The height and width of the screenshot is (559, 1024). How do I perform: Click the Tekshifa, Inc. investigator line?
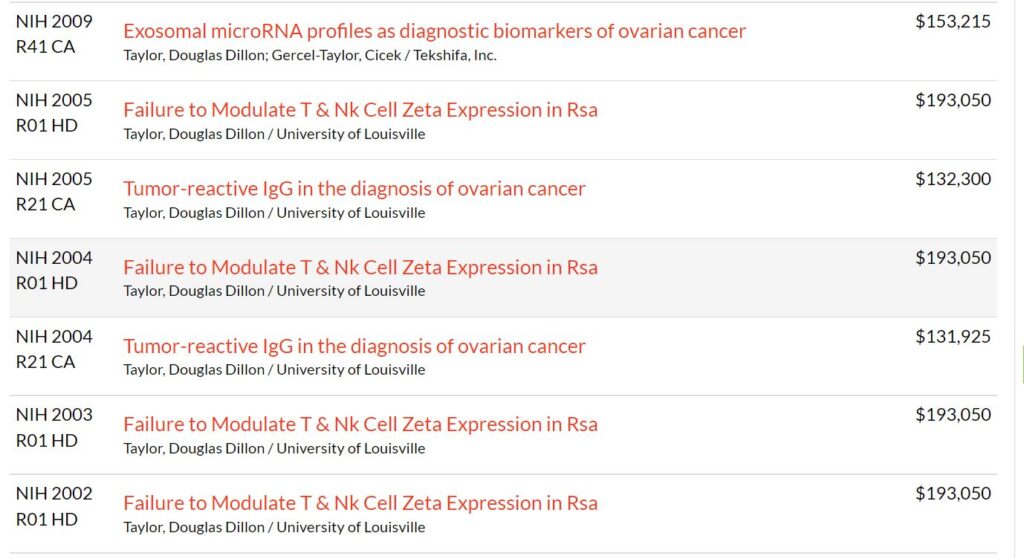coord(310,56)
